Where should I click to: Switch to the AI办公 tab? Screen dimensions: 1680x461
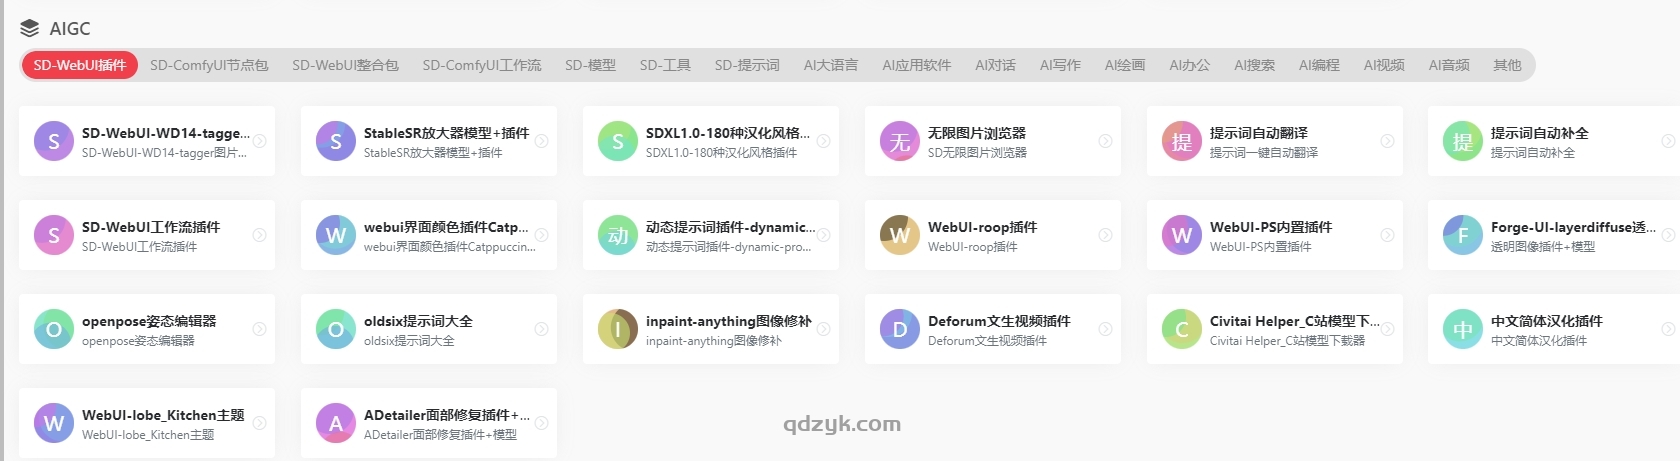coord(1189,65)
